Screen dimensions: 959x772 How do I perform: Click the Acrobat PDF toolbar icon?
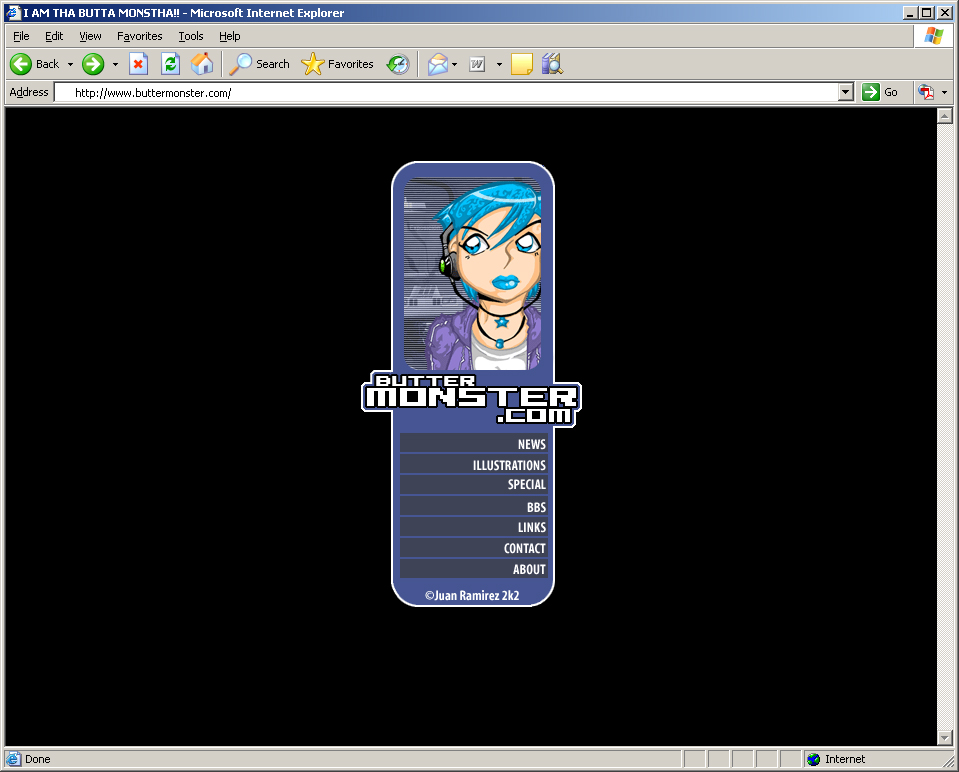click(926, 92)
